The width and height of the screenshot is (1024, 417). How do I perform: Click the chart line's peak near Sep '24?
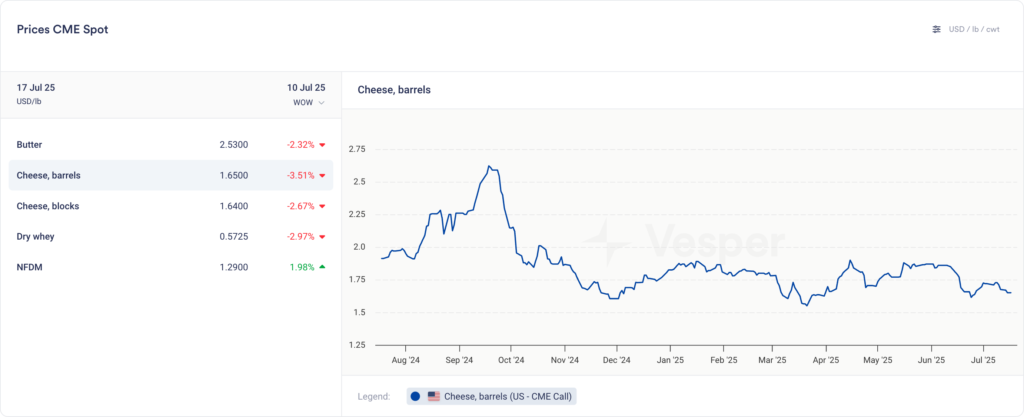[488, 166]
